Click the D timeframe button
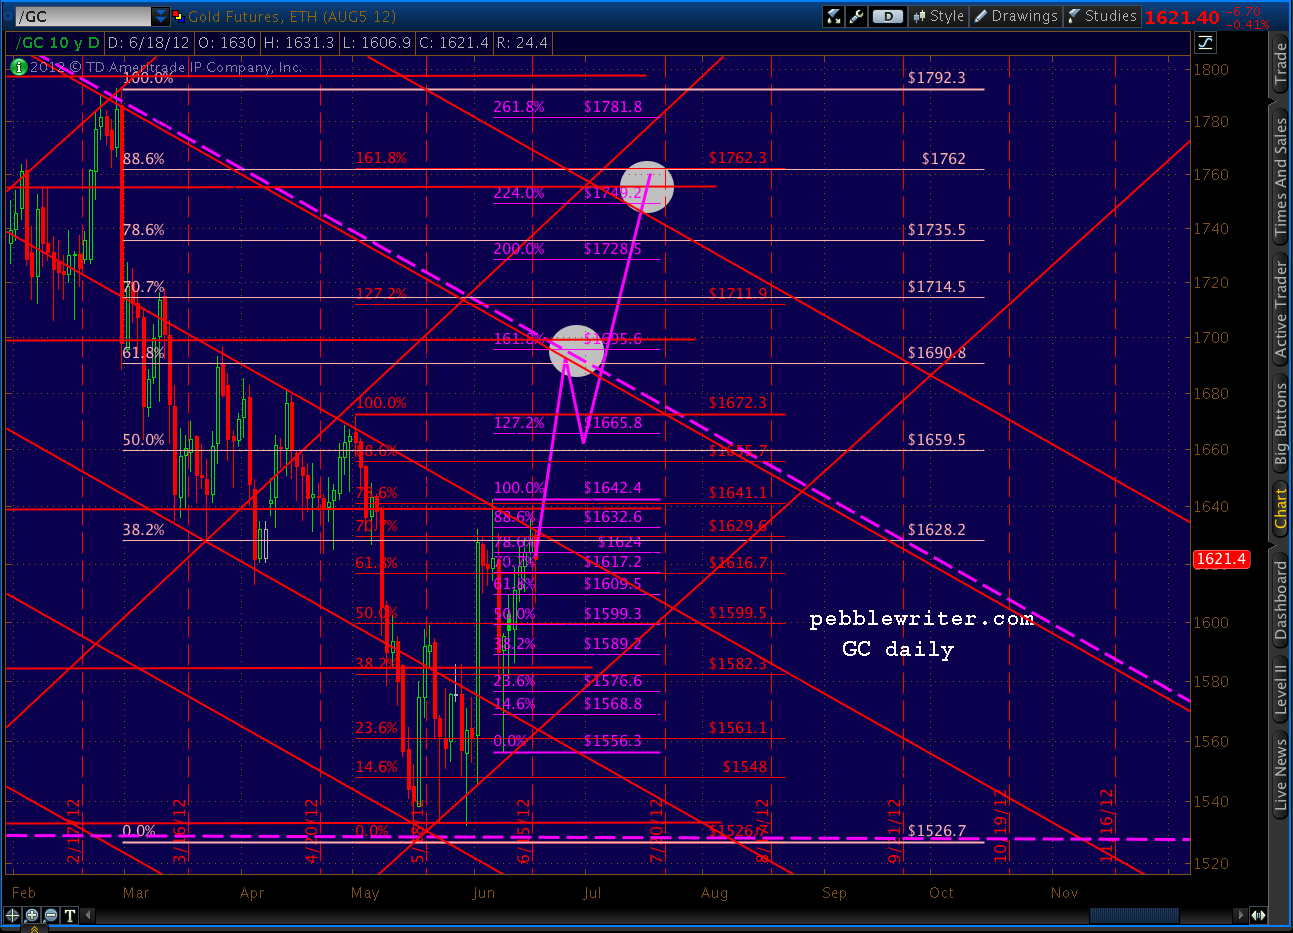This screenshot has height=933, width=1293. (x=887, y=16)
